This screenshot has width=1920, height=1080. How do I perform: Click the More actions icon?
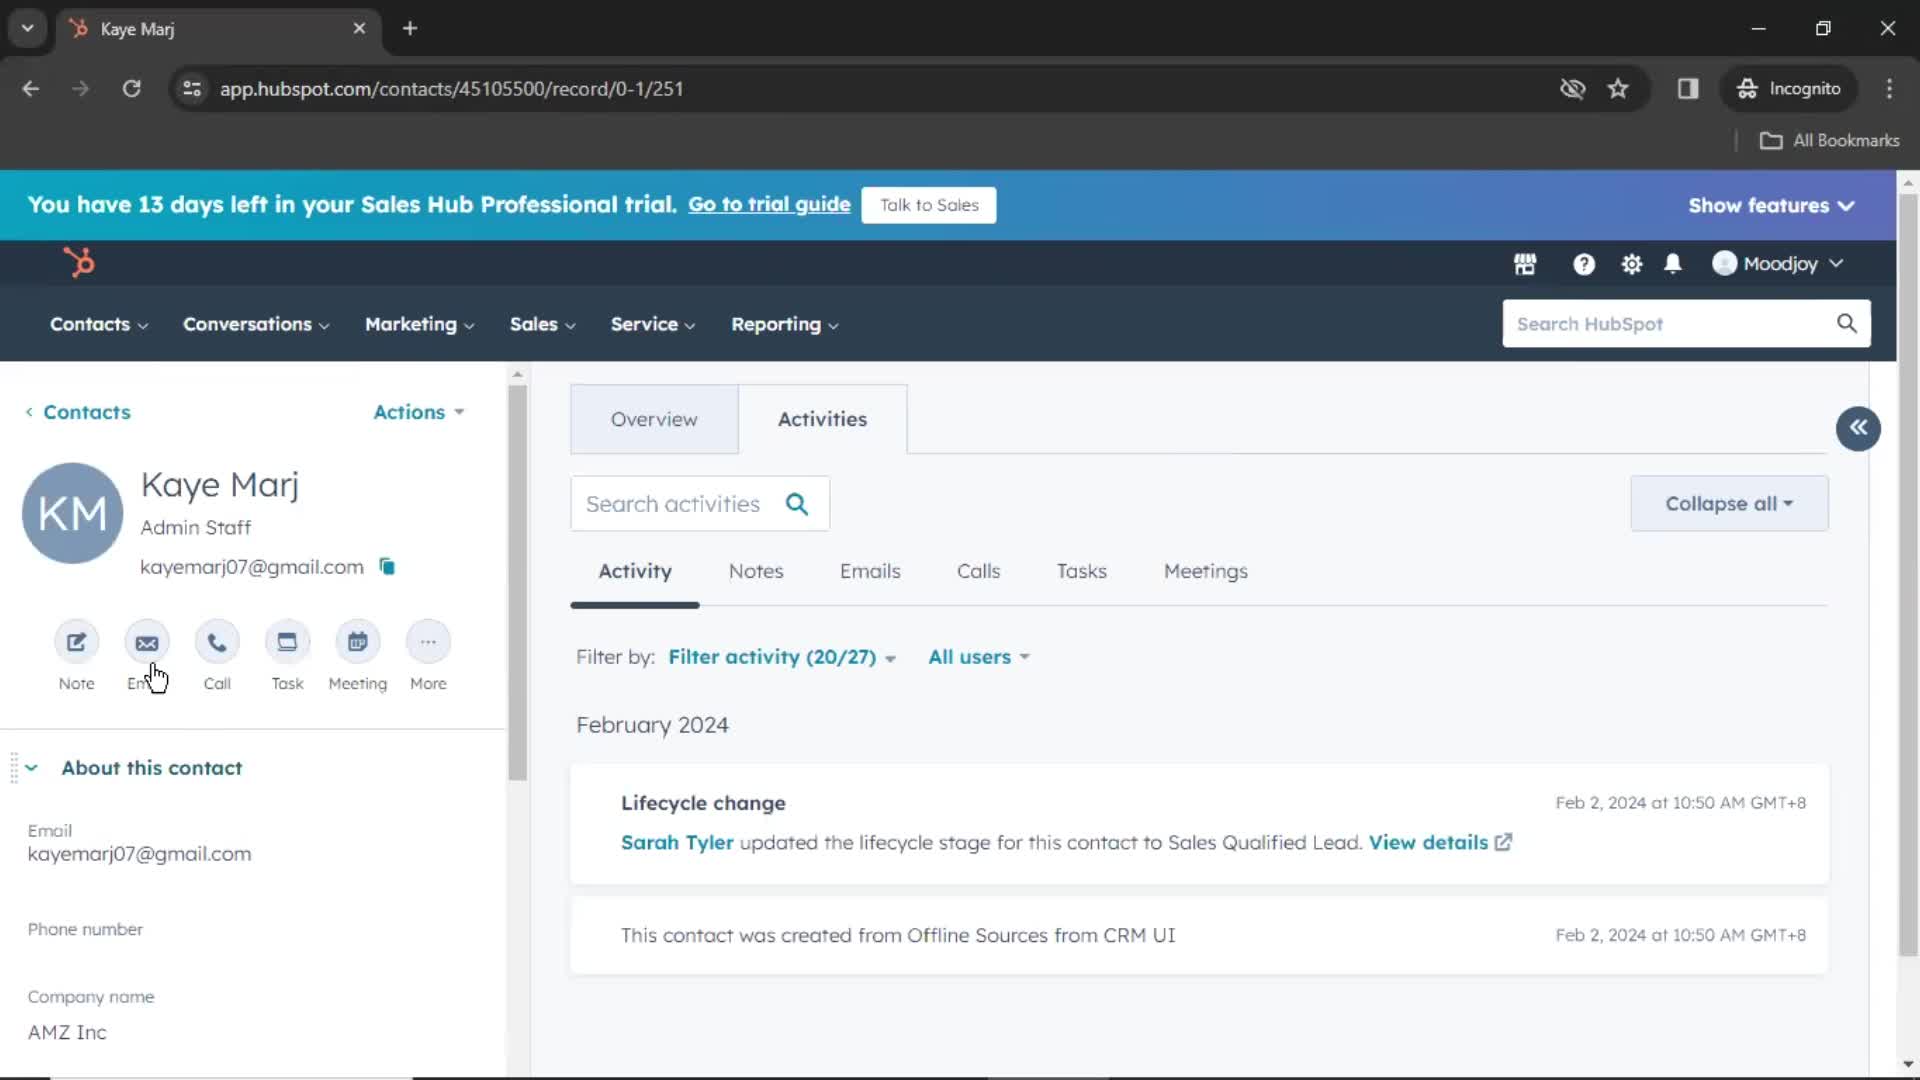tap(427, 642)
